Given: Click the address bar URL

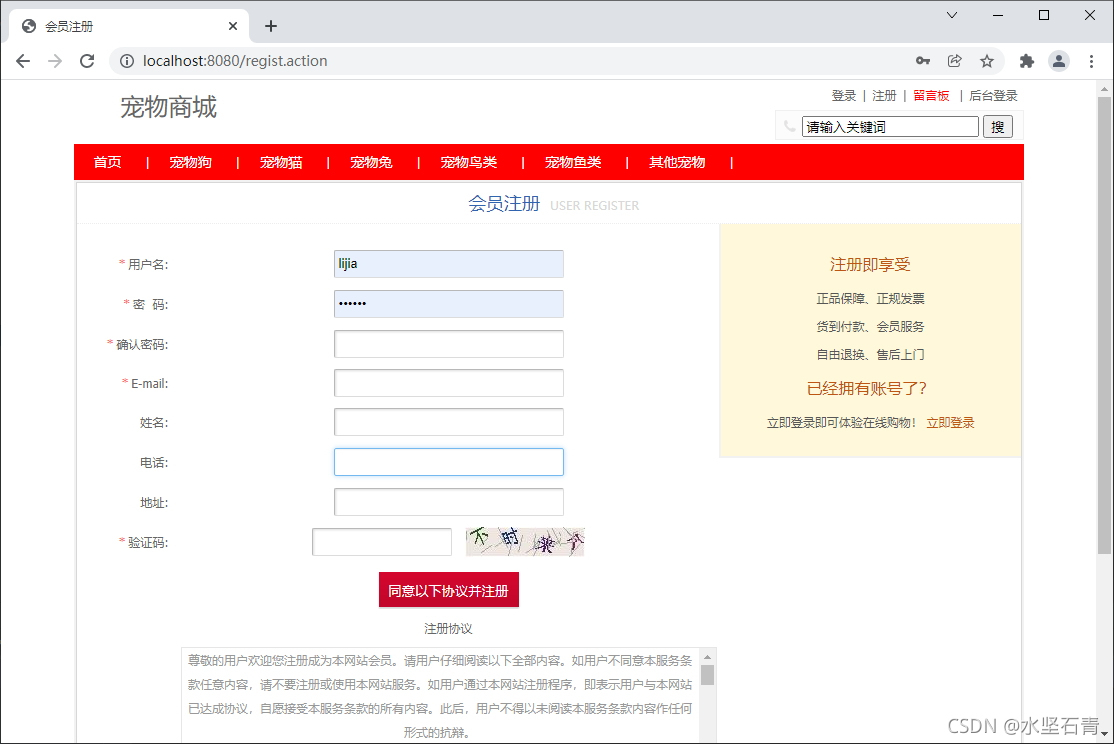Looking at the screenshot, I should (235, 61).
